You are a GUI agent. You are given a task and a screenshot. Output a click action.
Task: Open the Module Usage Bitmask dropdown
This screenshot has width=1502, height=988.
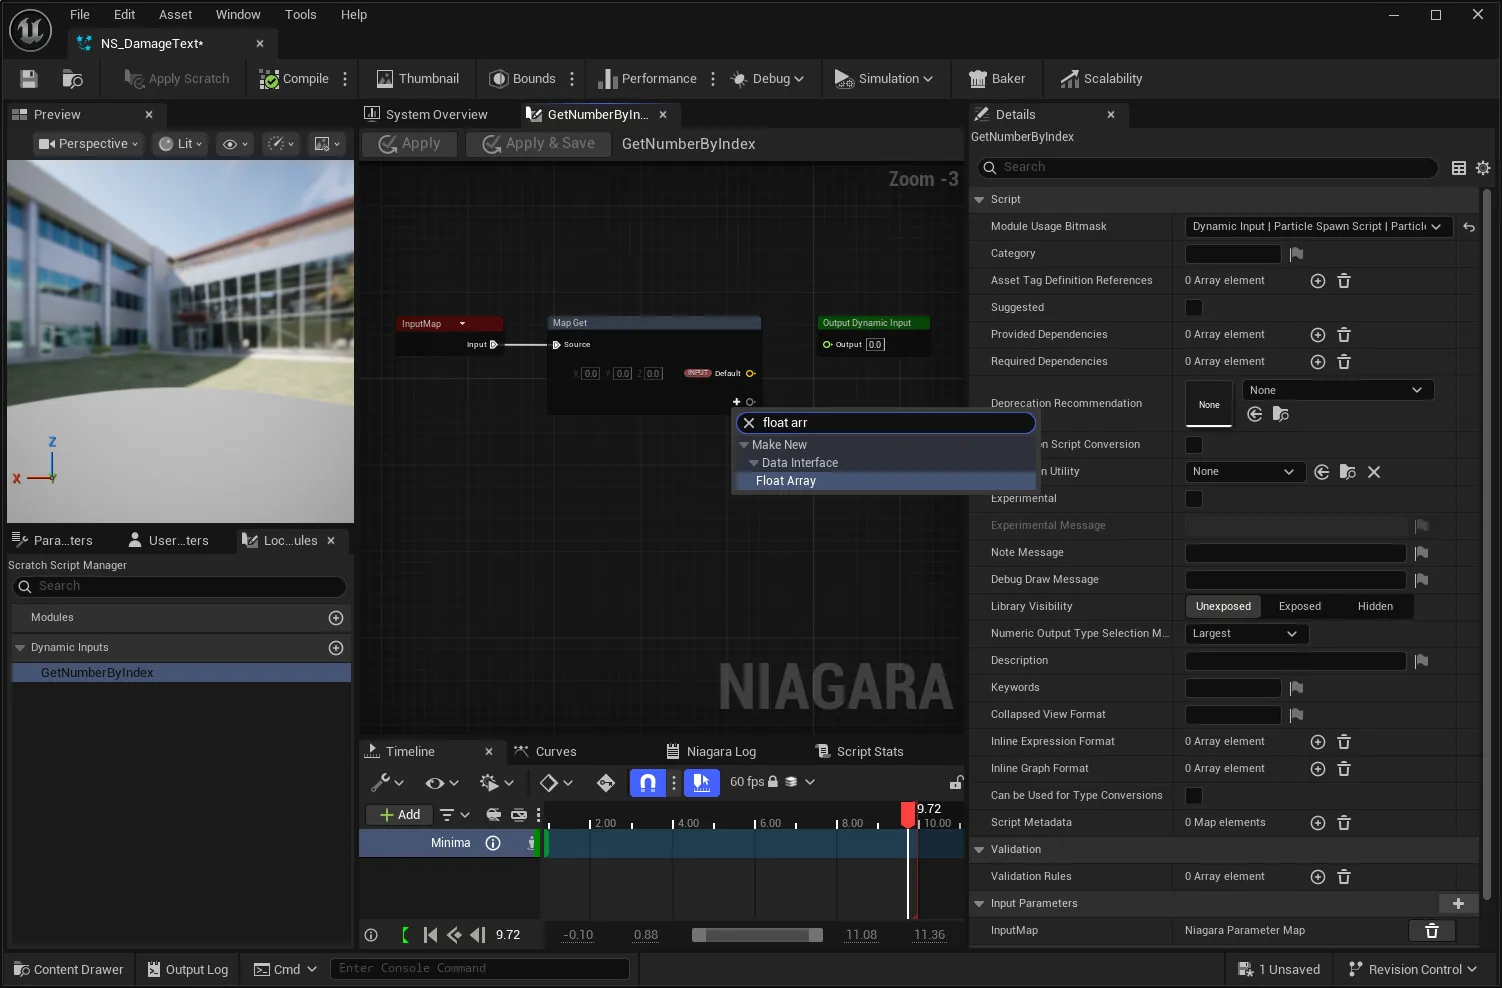pos(1318,227)
